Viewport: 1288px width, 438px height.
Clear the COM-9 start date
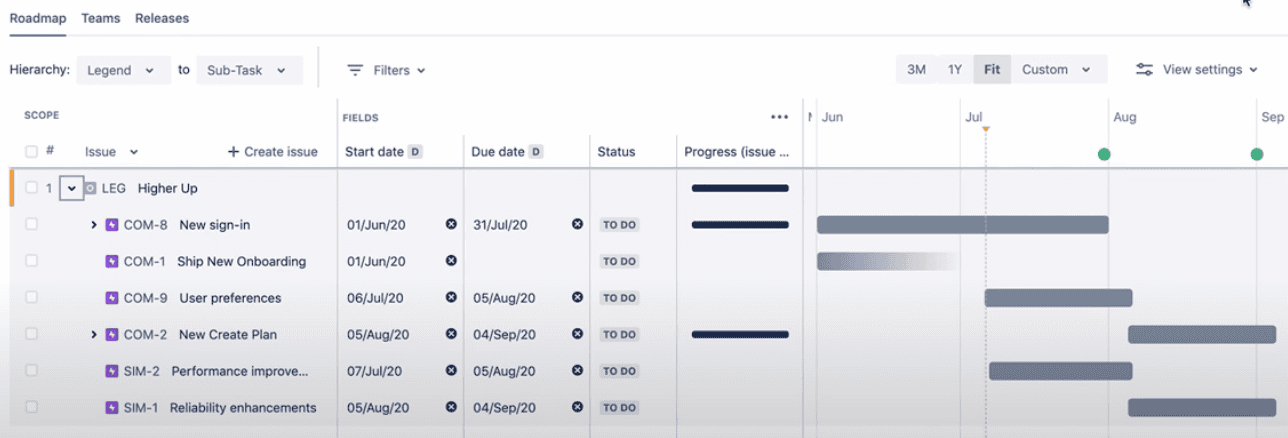[x=451, y=297]
